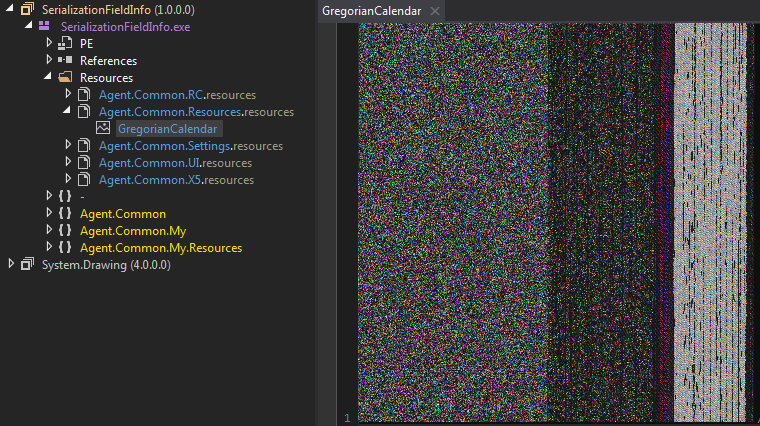Select Agent.Common.X5.resources in the tree
This screenshot has height=426, width=760.
(175, 180)
